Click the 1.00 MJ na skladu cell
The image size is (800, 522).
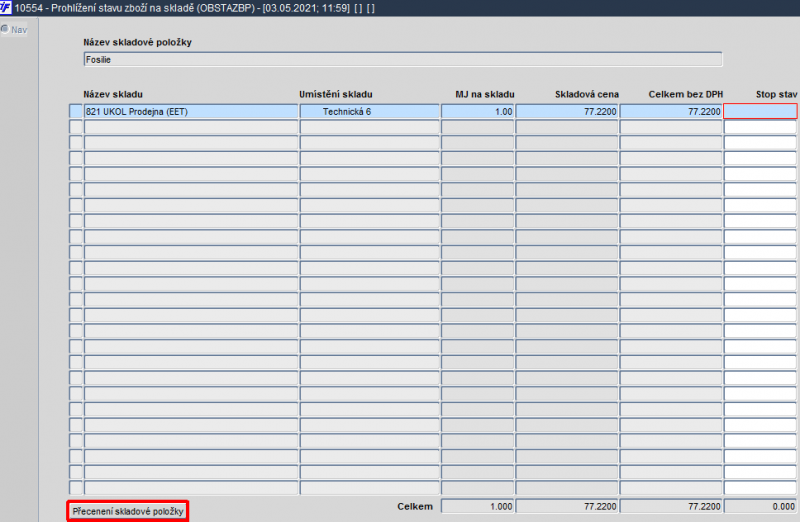point(478,111)
